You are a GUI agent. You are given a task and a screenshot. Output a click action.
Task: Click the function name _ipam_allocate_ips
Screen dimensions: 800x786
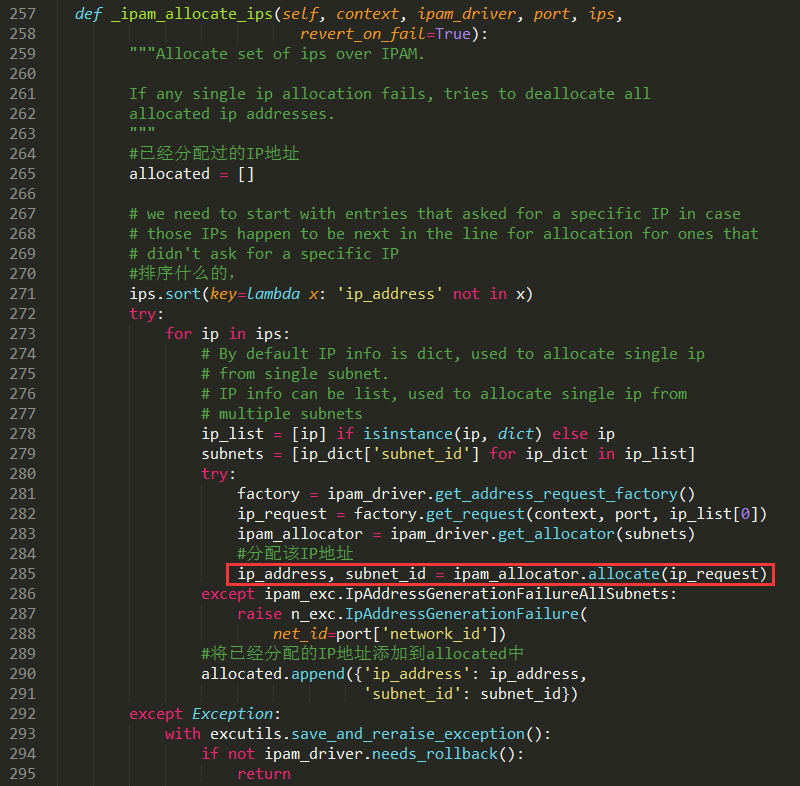tap(192, 14)
